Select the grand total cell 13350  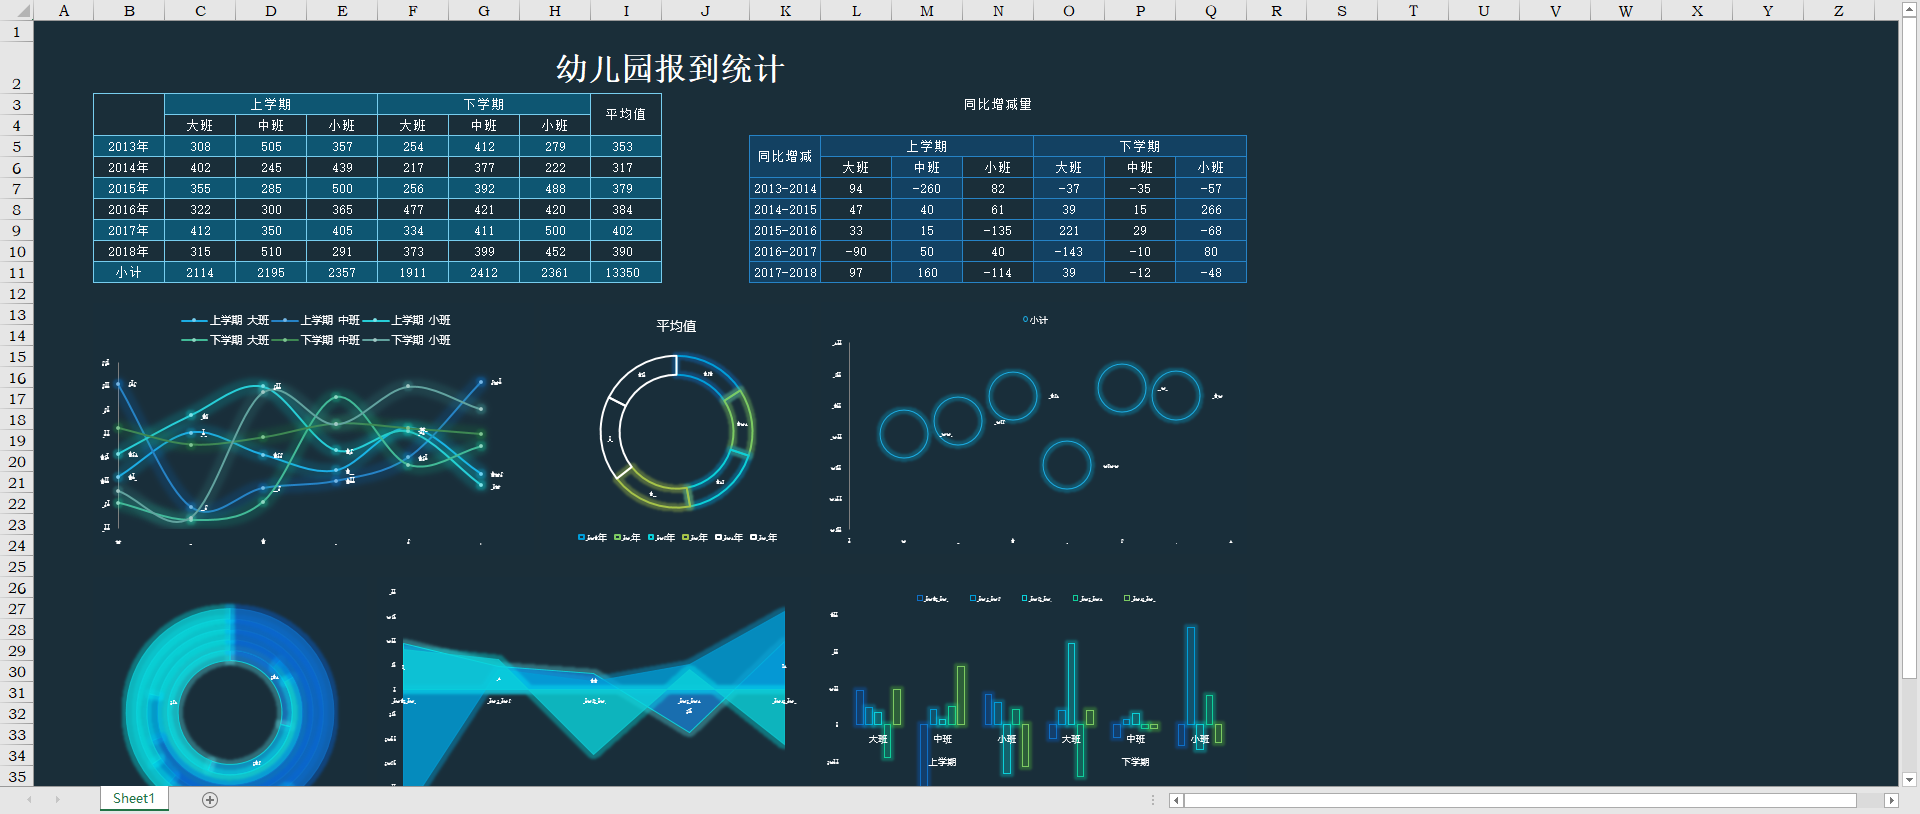coord(626,273)
